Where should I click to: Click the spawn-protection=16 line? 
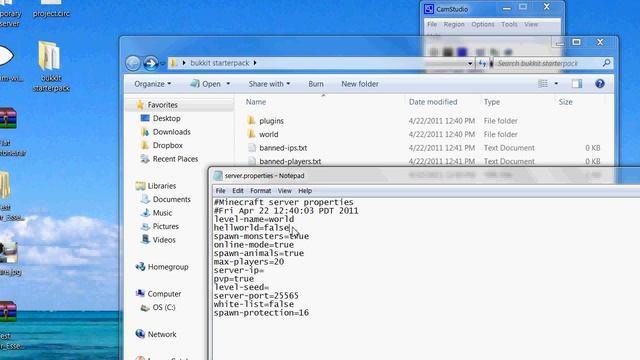click(x=261, y=313)
